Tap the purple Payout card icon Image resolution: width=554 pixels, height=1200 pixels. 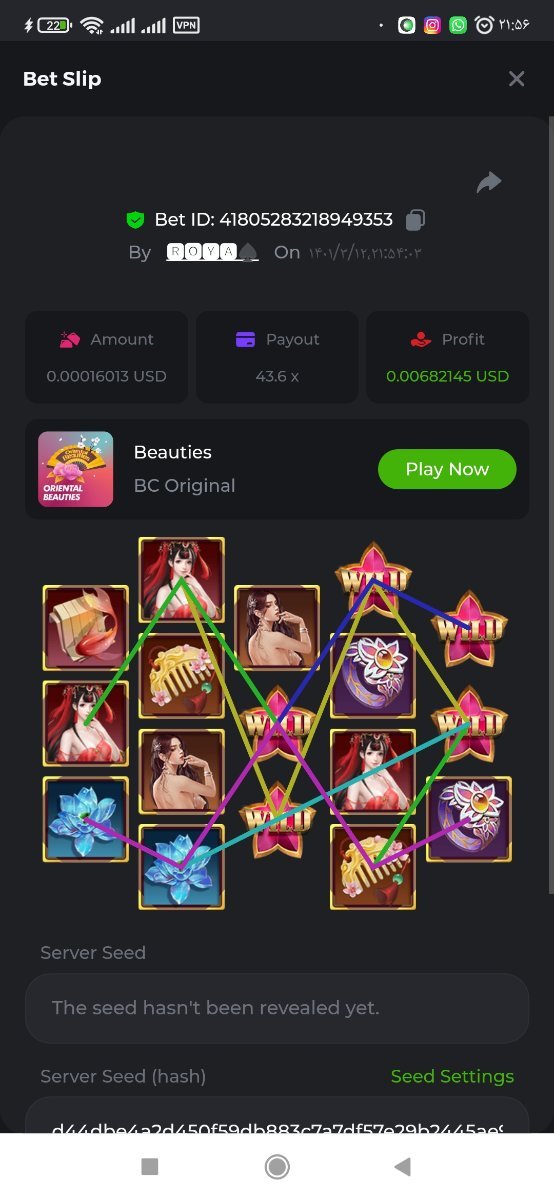245,340
